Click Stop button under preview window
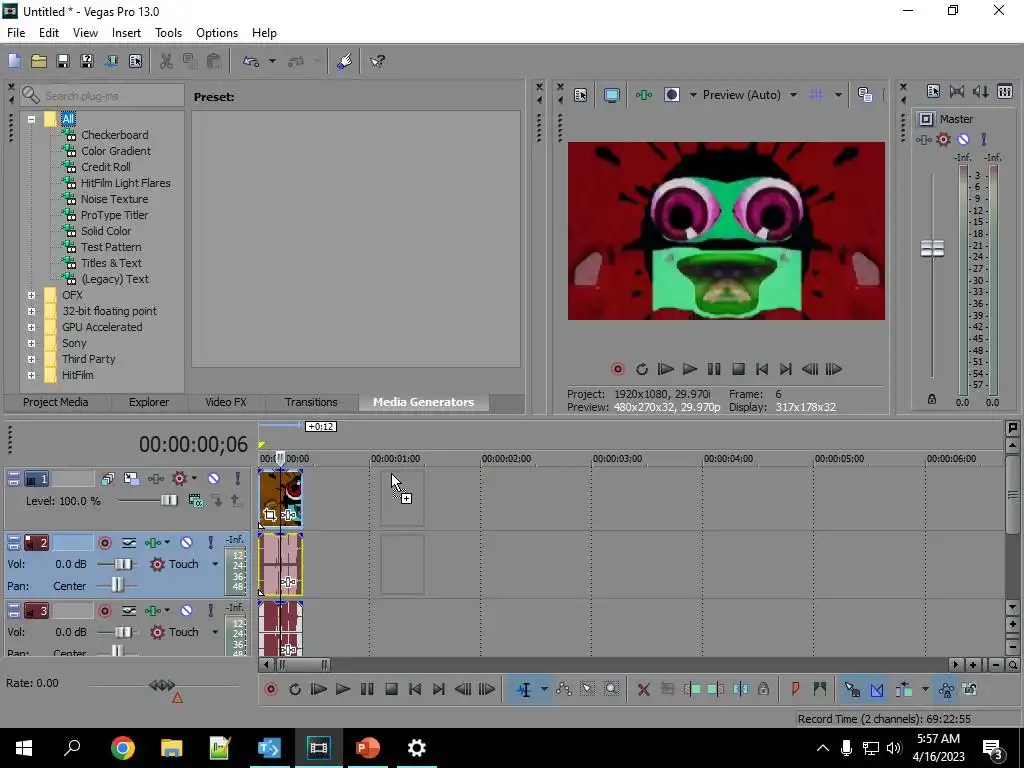 739,370
